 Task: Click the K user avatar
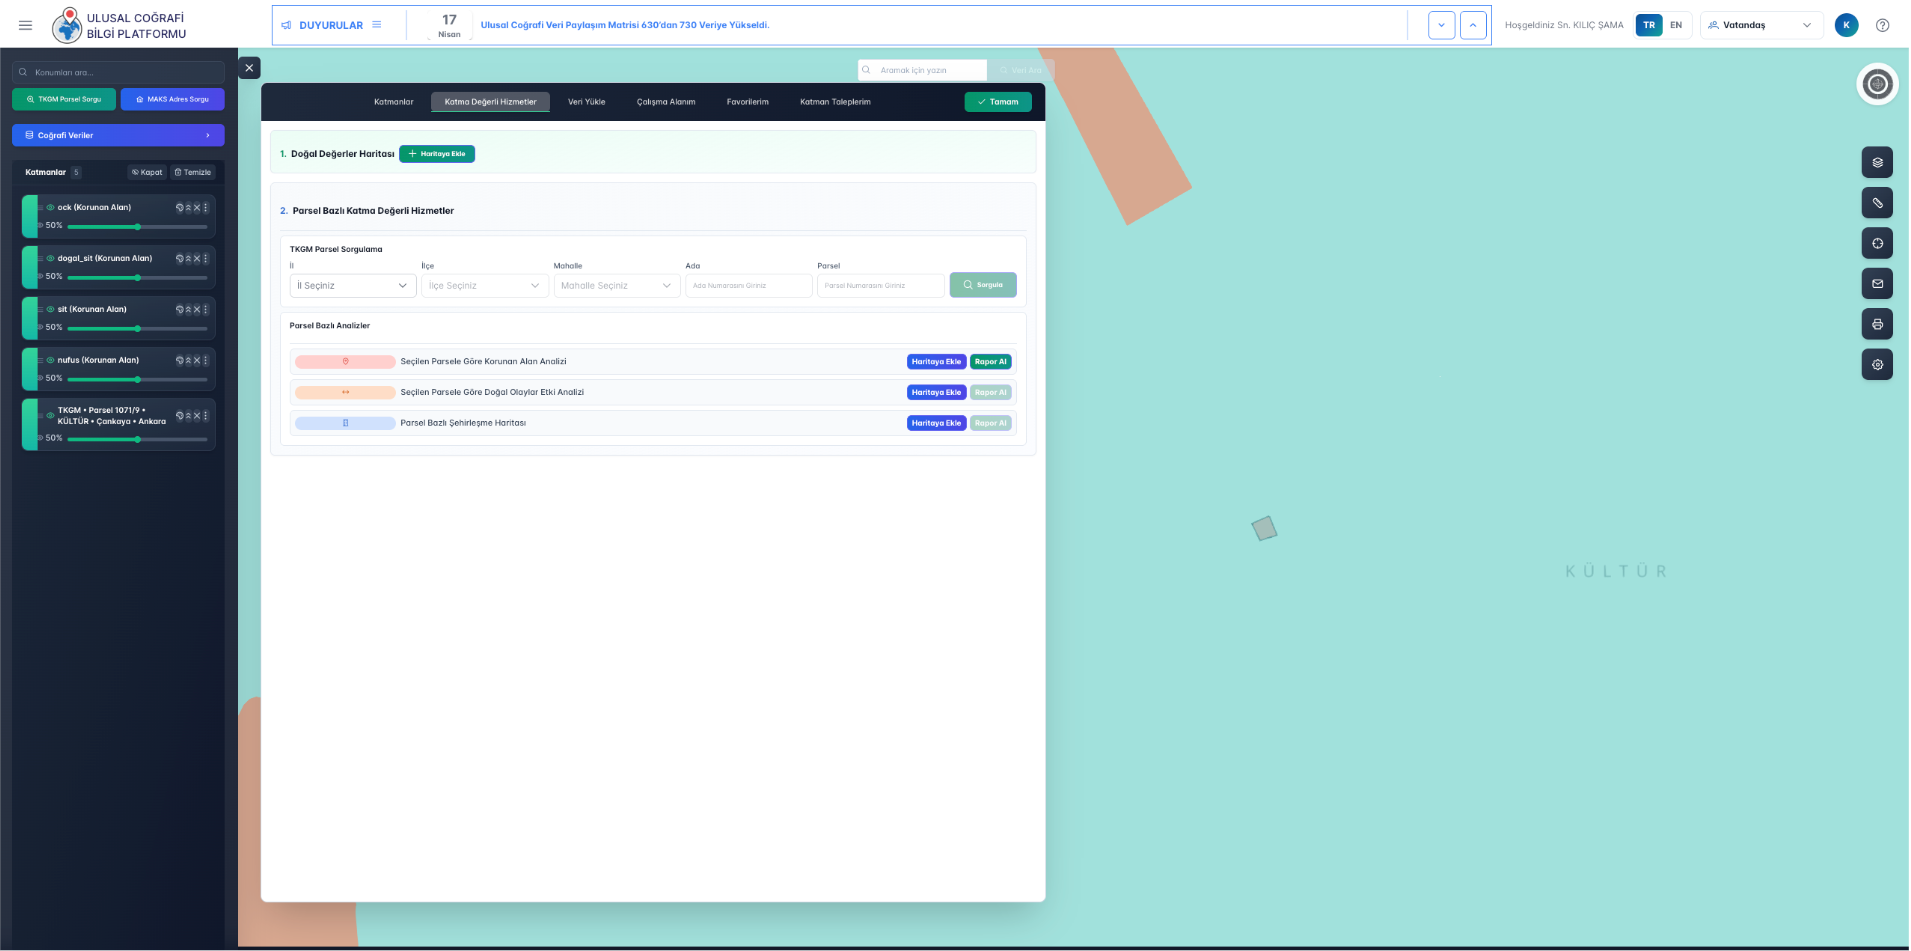pyautogui.click(x=1846, y=25)
